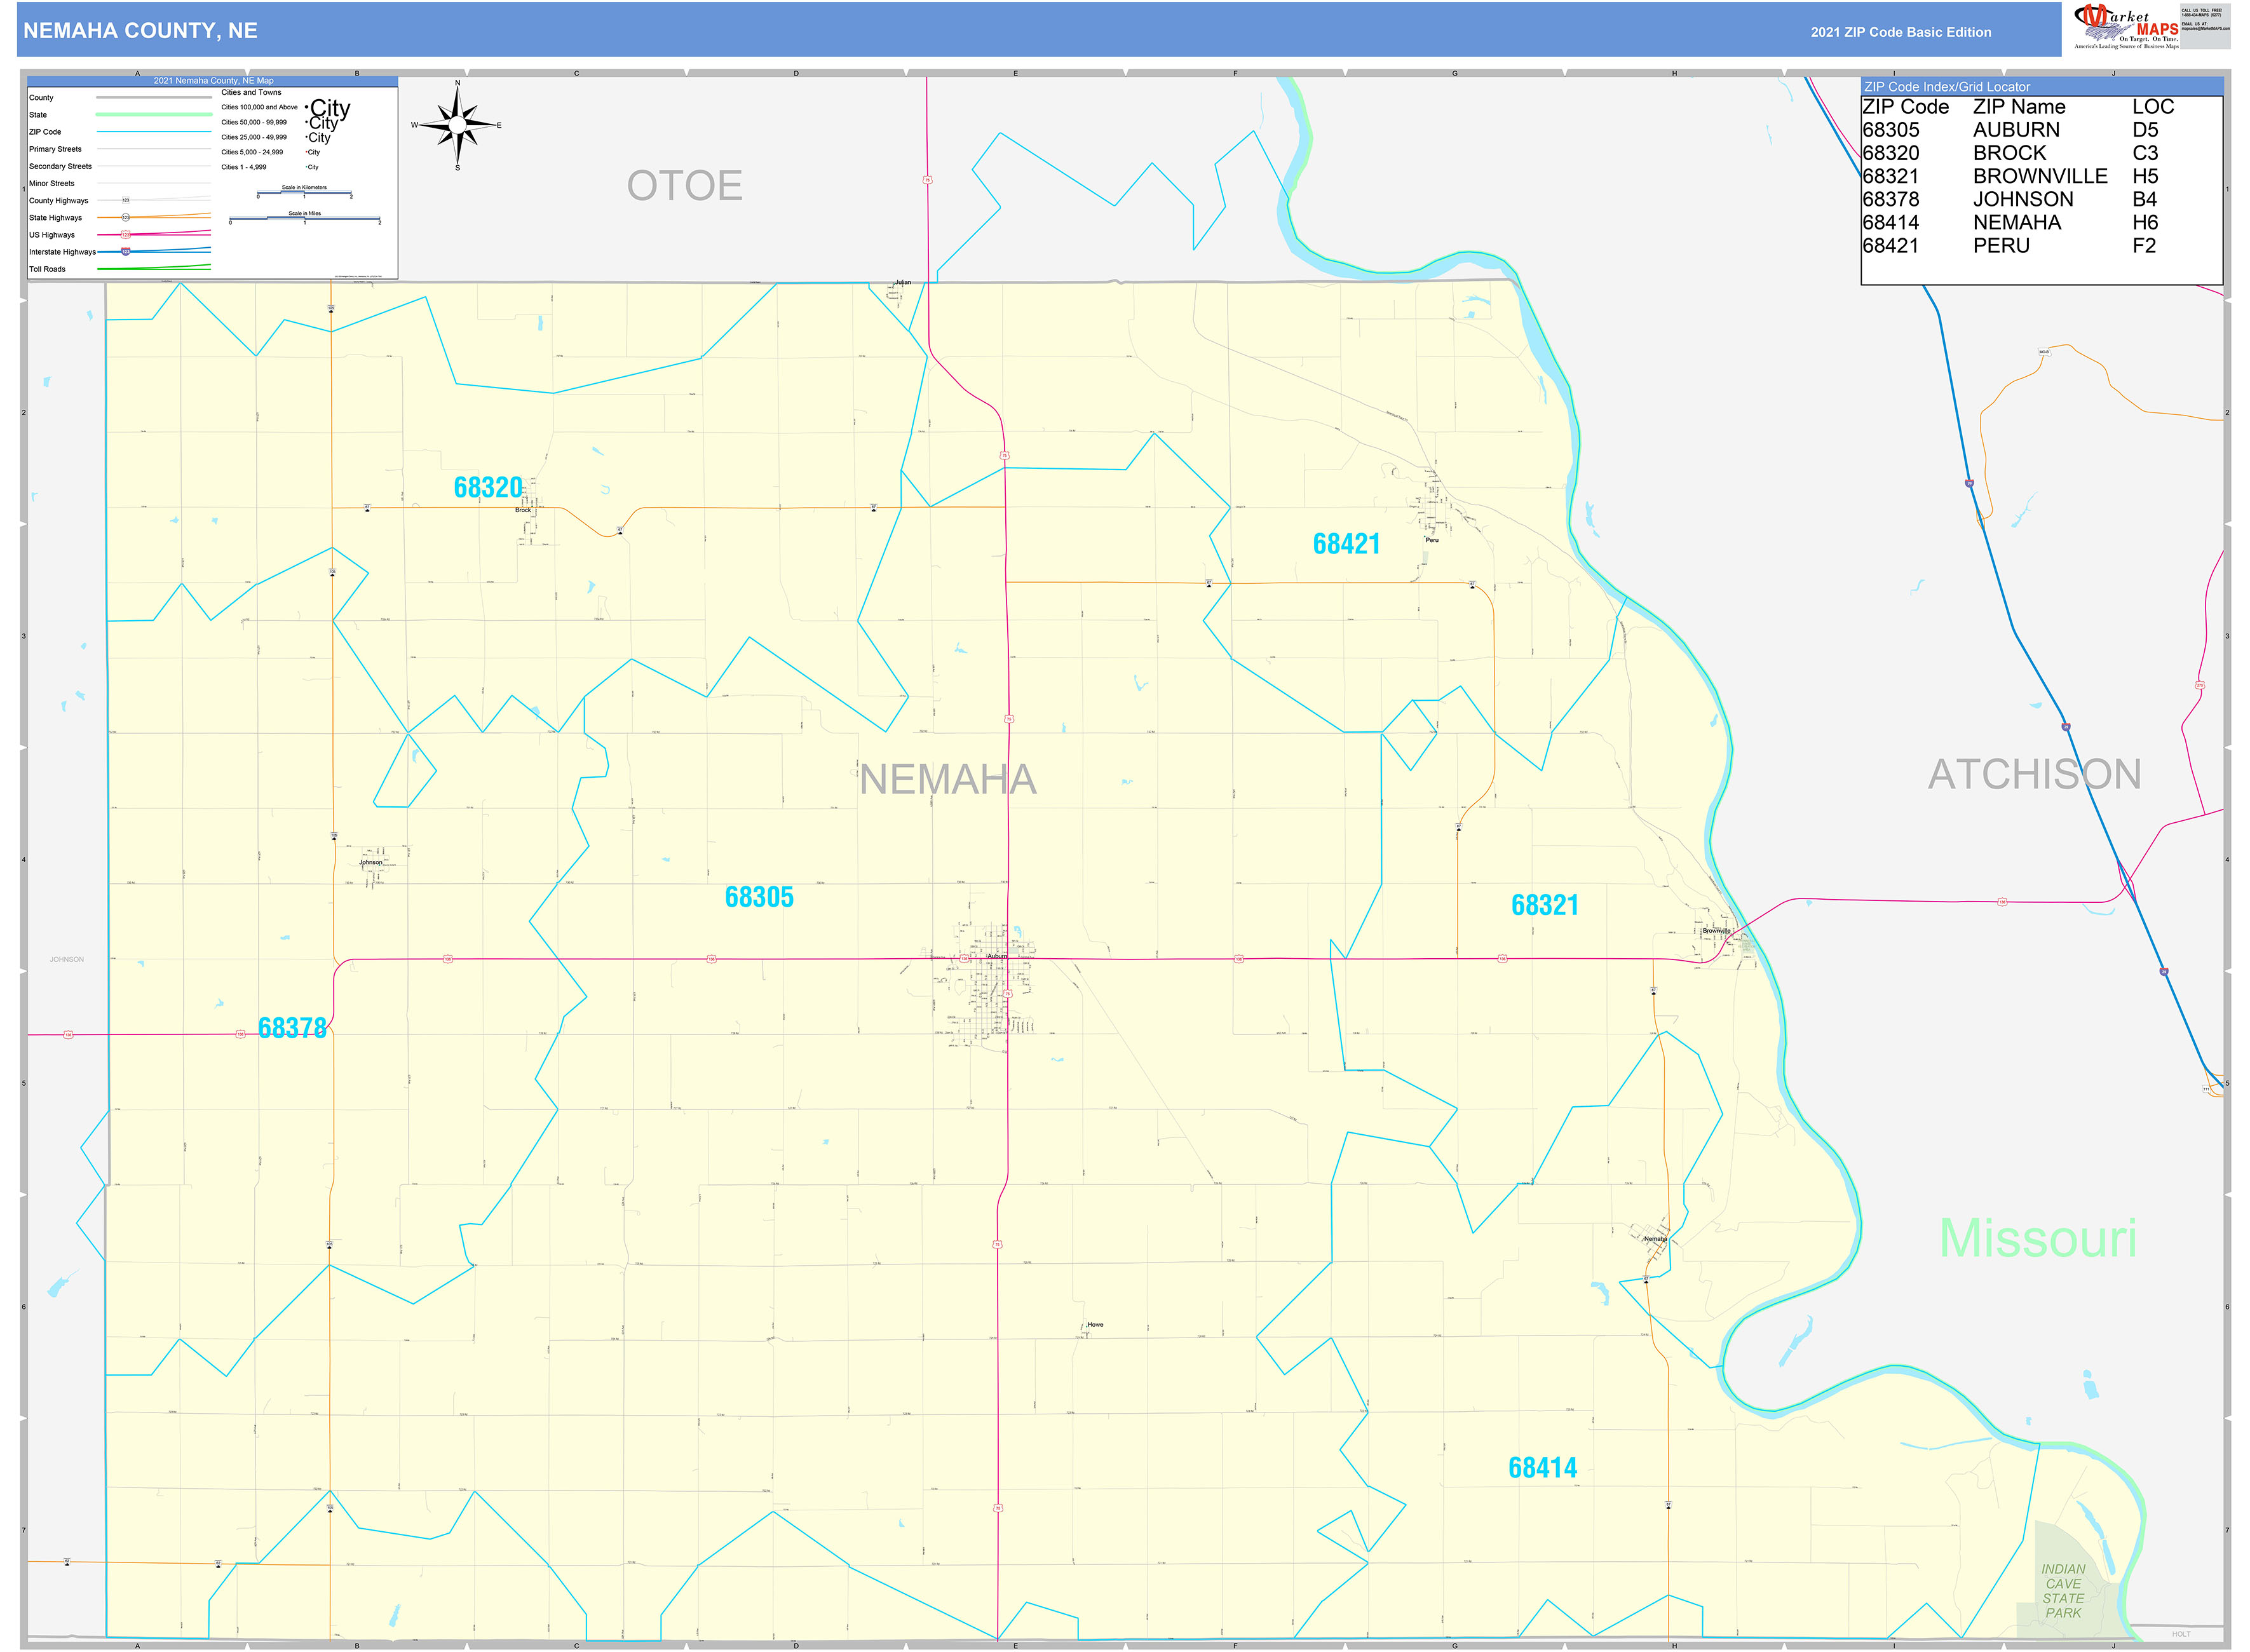
Task: Click the US Highways shield symbol in the legend
Action: click(126, 235)
